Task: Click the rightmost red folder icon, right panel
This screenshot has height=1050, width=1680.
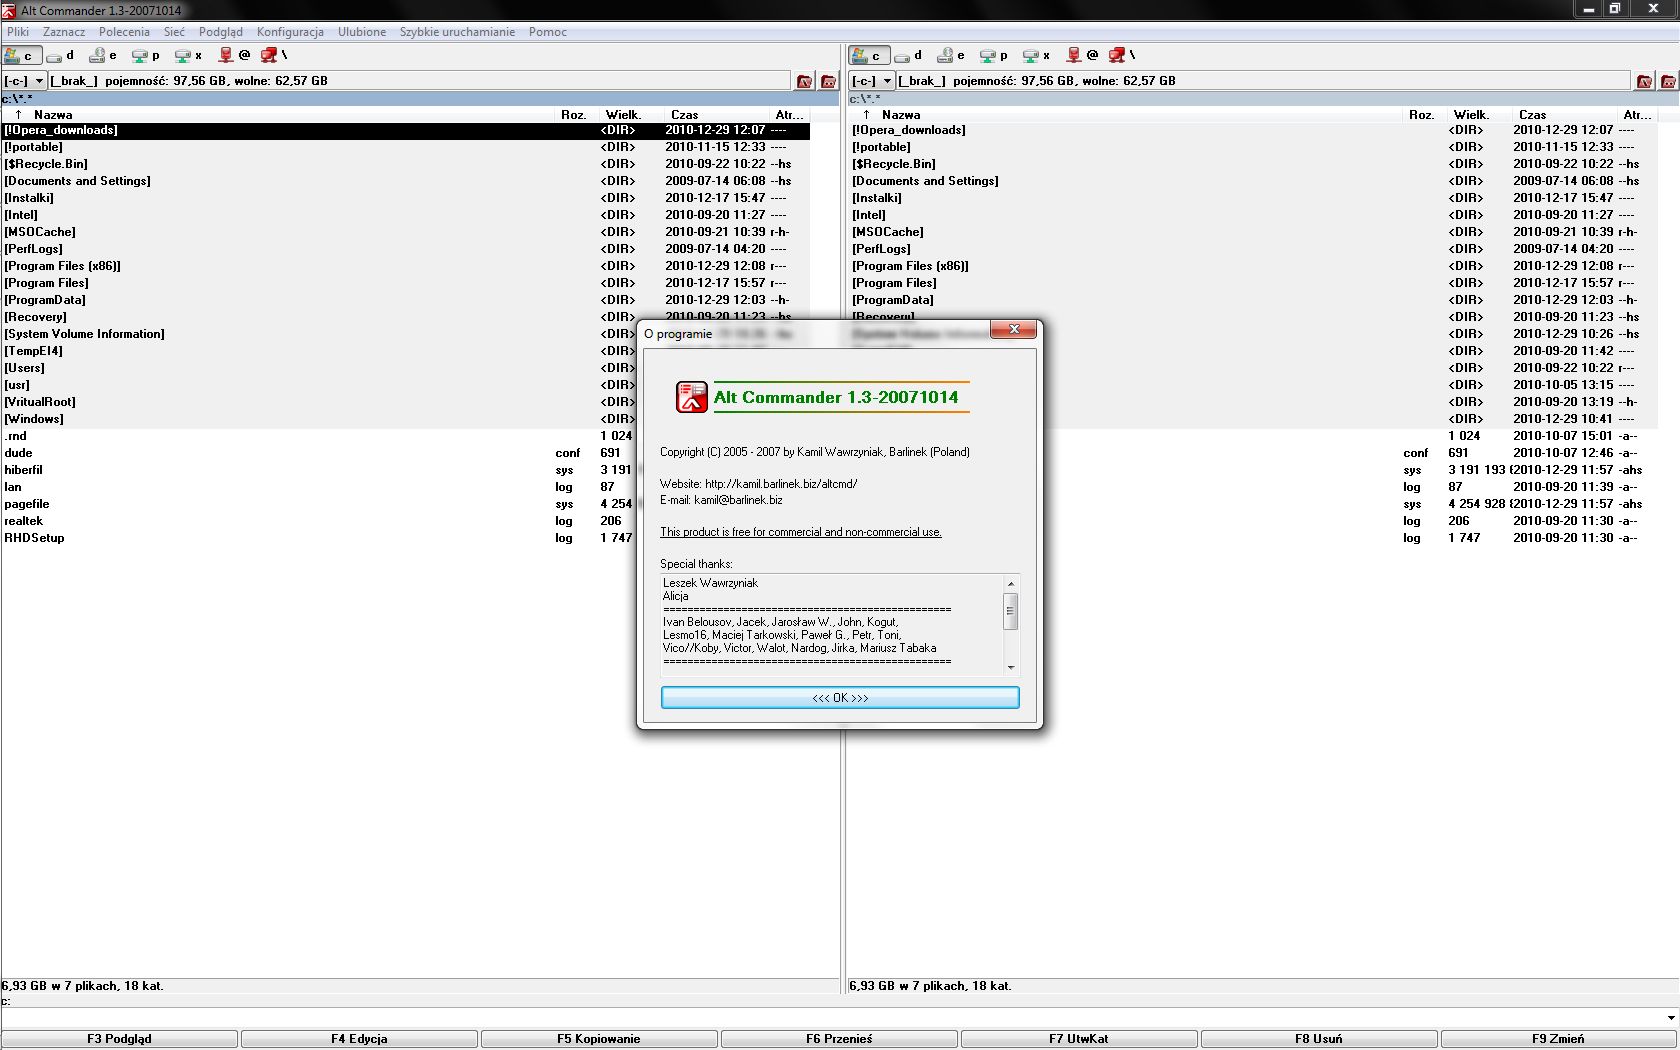Action: click(1668, 81)
